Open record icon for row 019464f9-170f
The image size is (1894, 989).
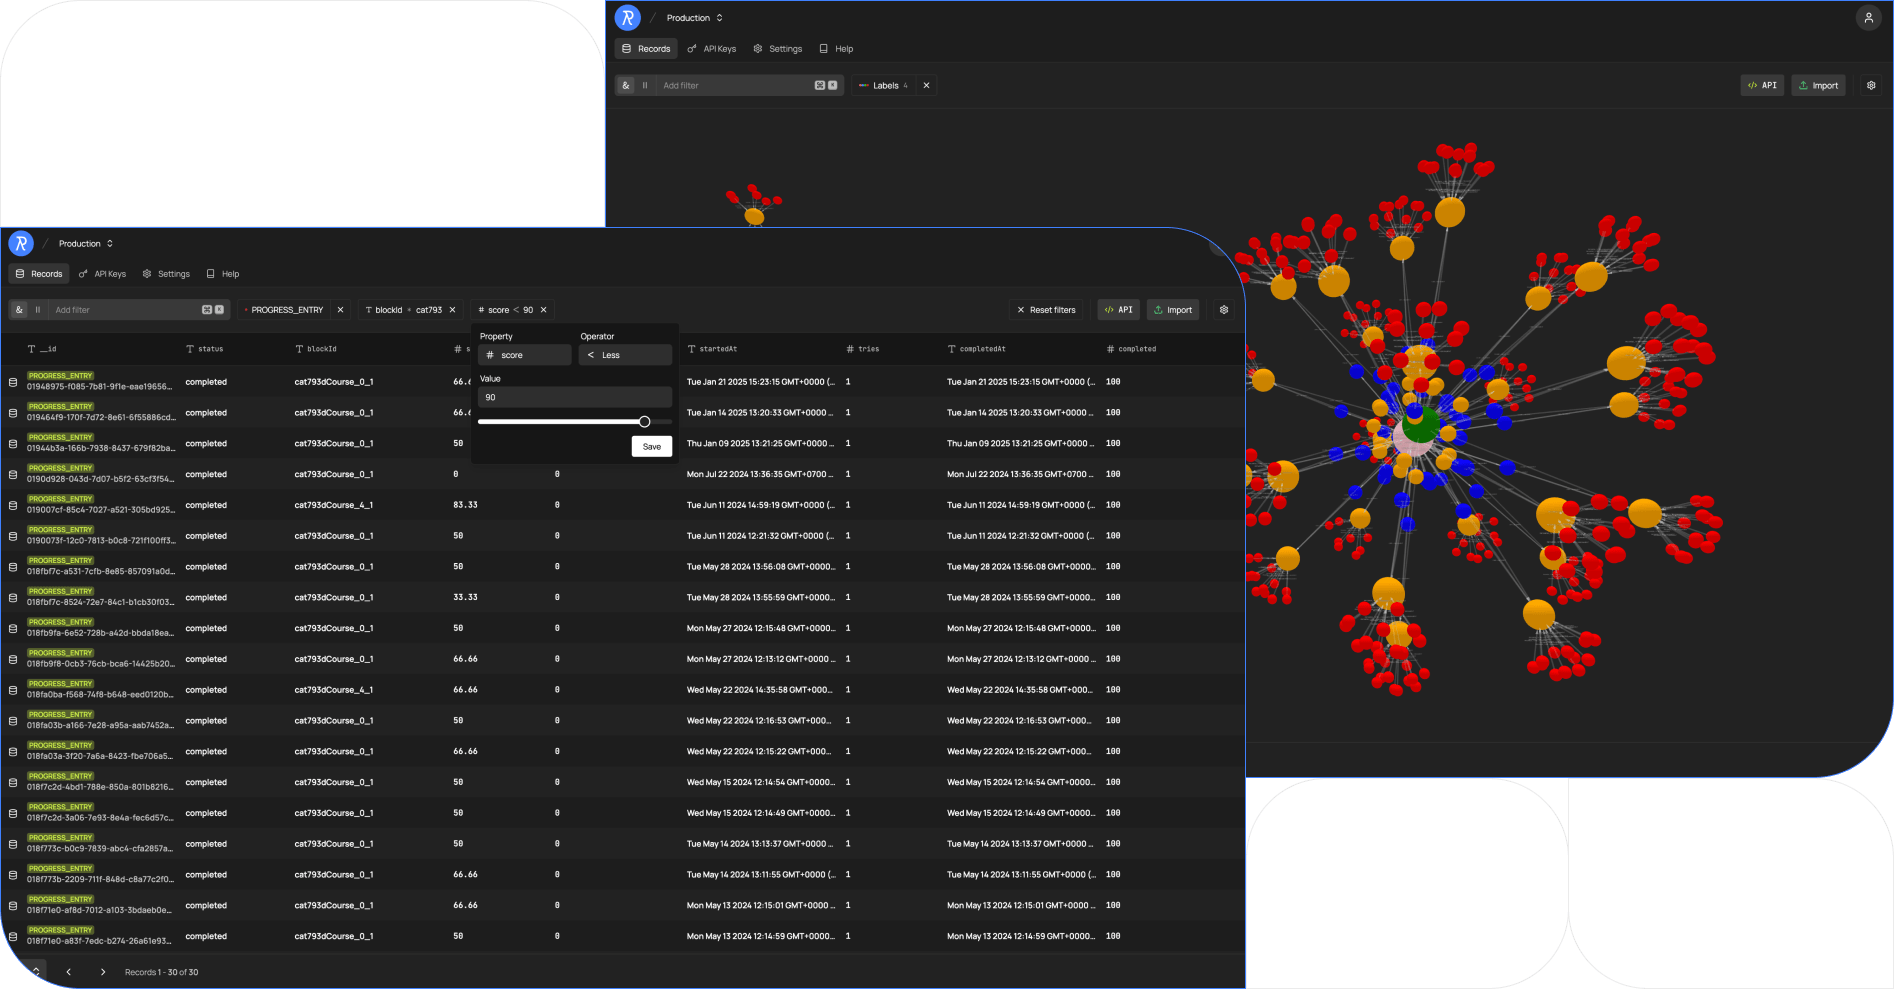coord(13,413)
